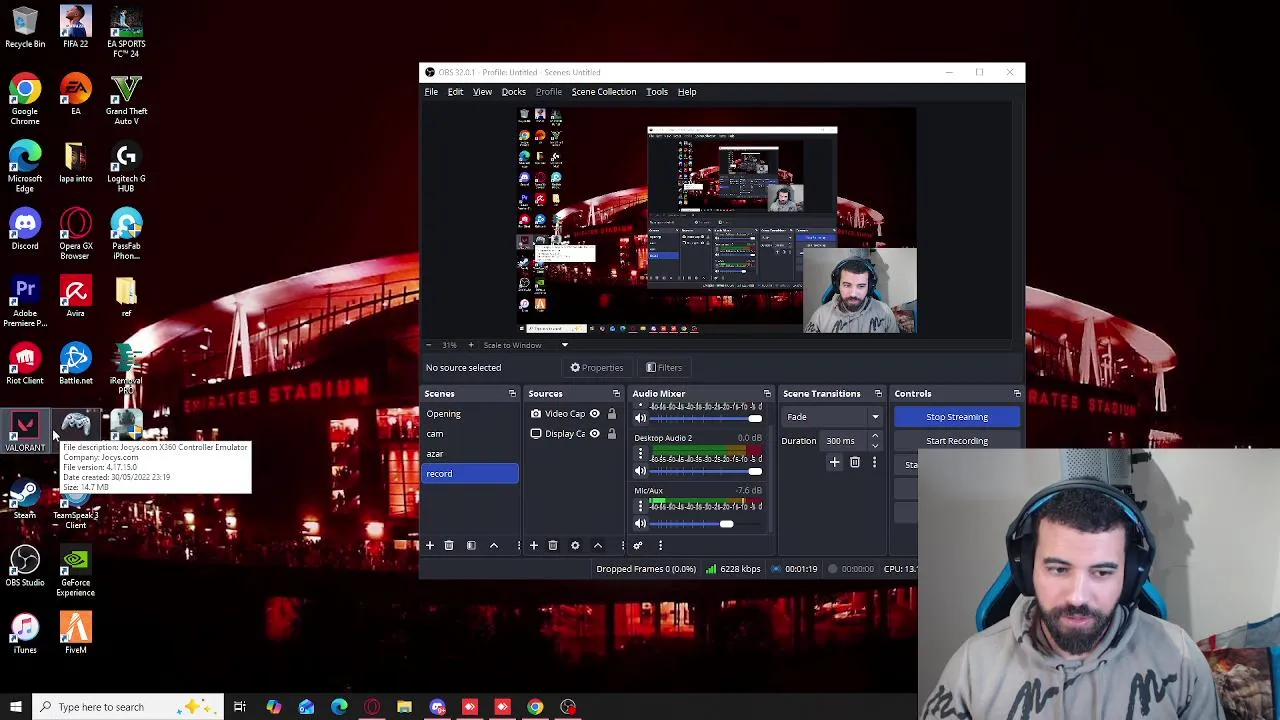Select the Steam desktop shortcut

pyautogui.click(x=25, y=500)
